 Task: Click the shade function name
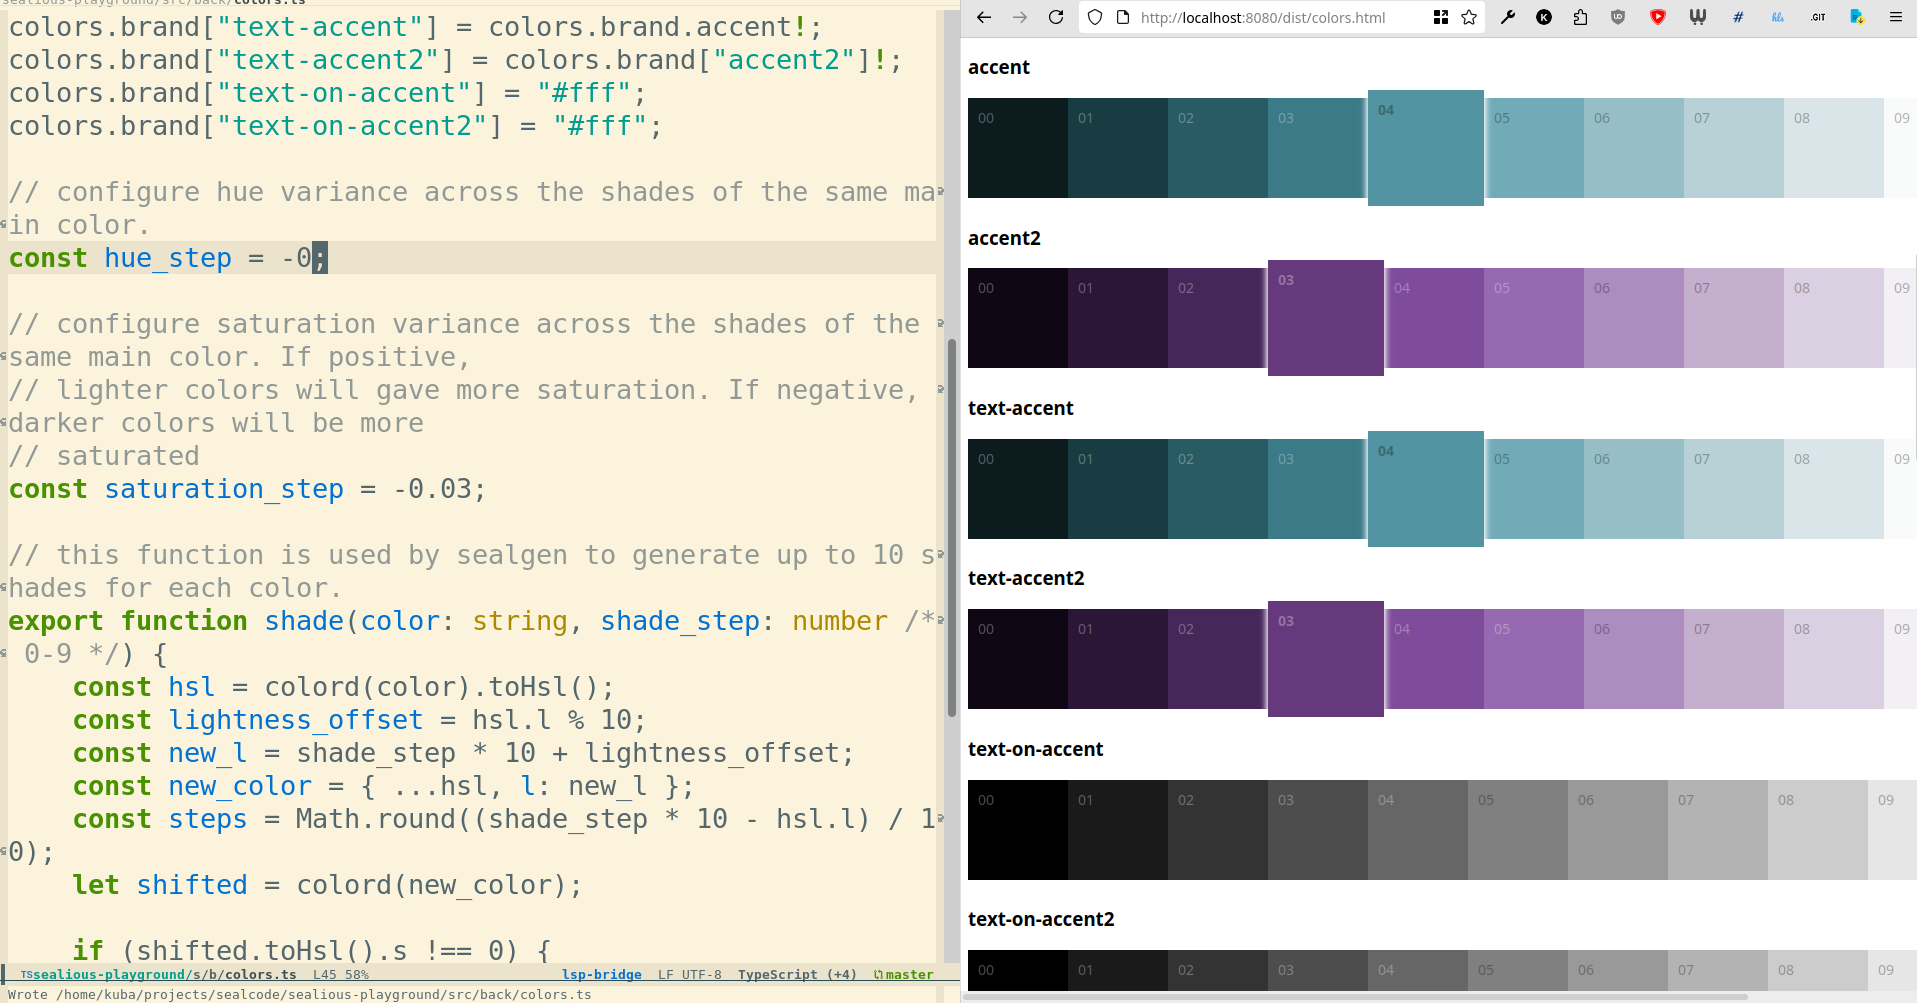coord(304,621)
